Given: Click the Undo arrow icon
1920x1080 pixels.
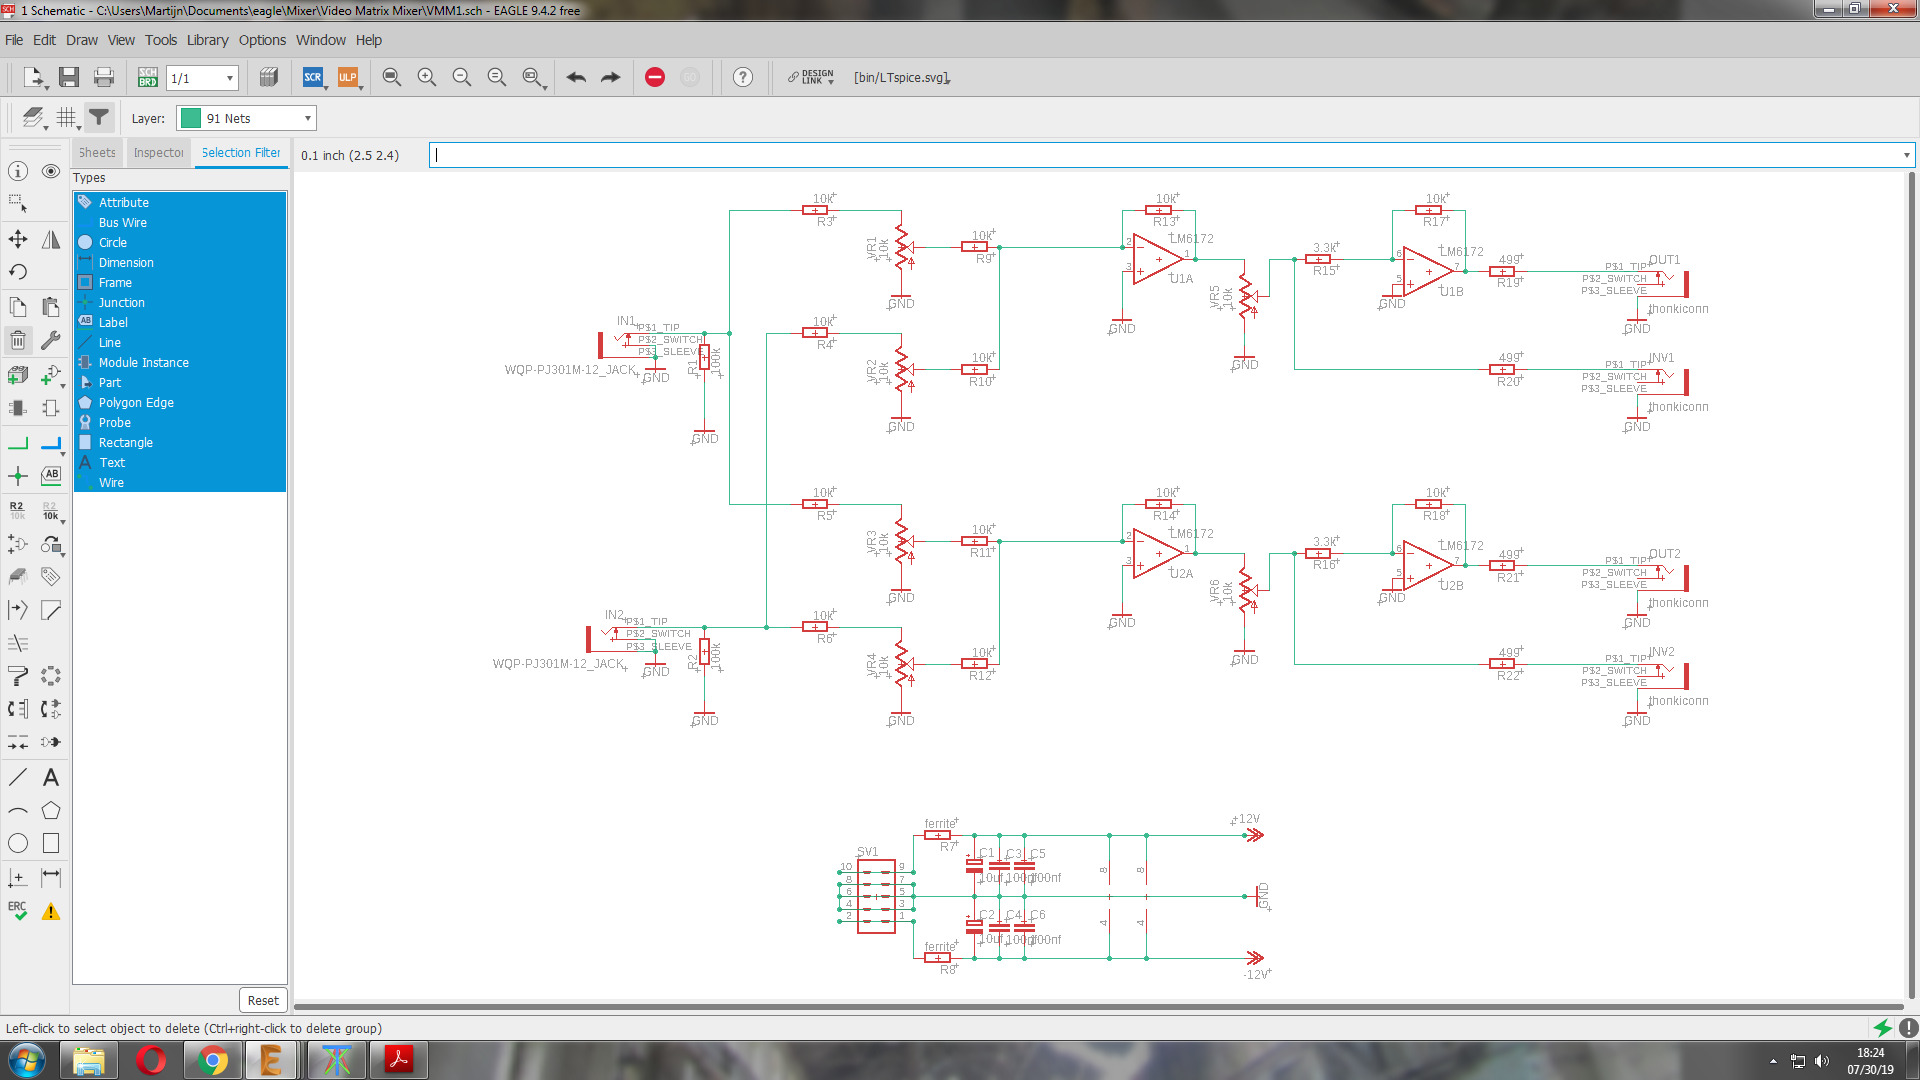Looking at the screenshot, I should [x=576, y=77].
